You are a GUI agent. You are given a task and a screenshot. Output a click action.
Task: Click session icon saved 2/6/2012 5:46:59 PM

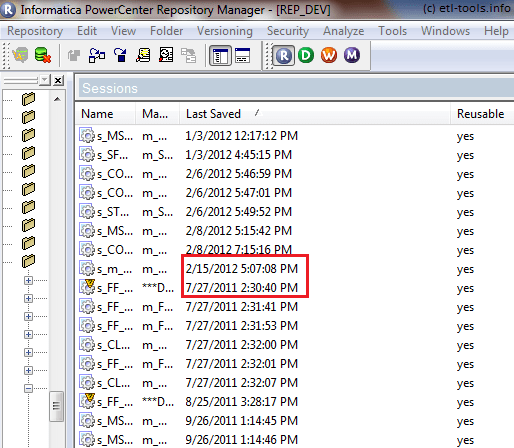tap(87, 174)
